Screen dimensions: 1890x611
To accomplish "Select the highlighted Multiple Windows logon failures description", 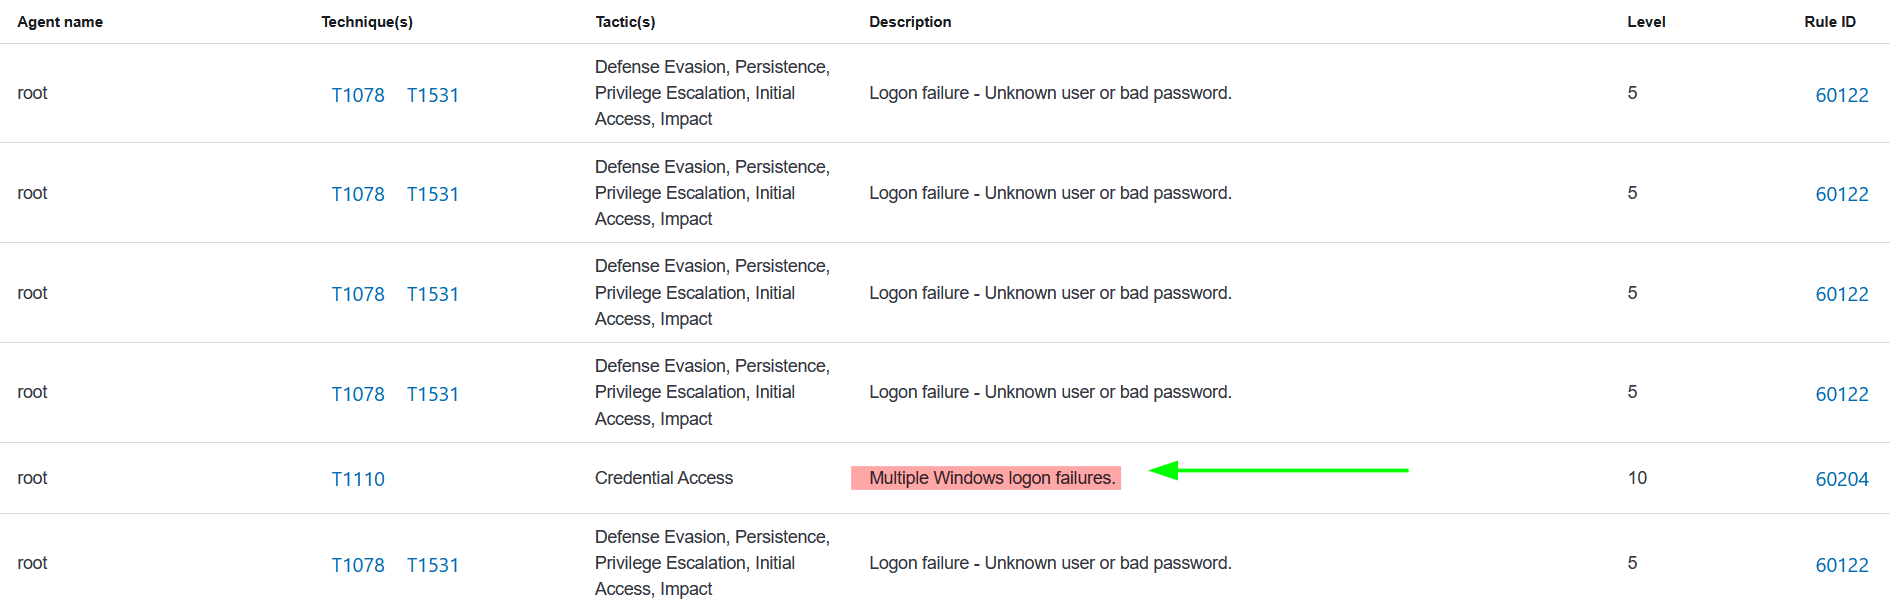I will 991,478.
